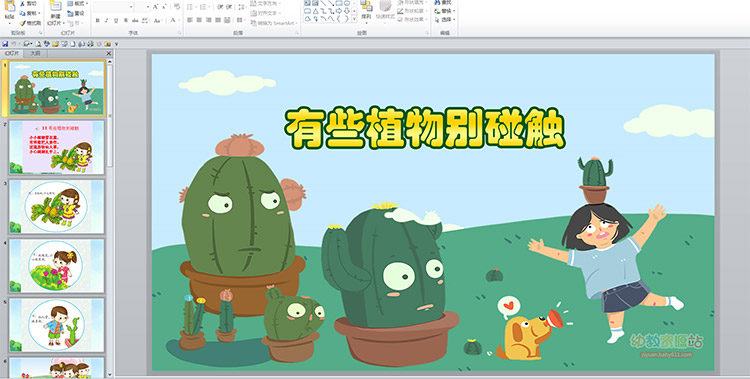Viewport: 750px width, 379px height.
Task: Select the rounded rectangle shape in gallery
Action: click(x=308, y=11)
